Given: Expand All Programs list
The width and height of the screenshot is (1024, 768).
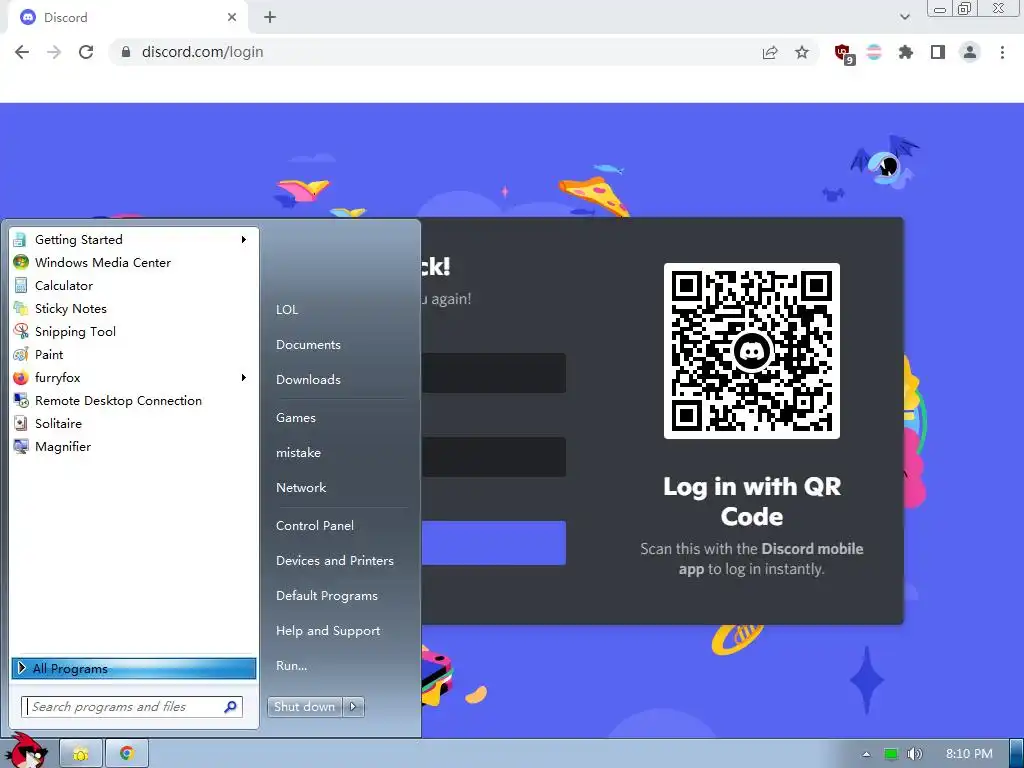Looking at the screenshot, I should tap(134, 668).
